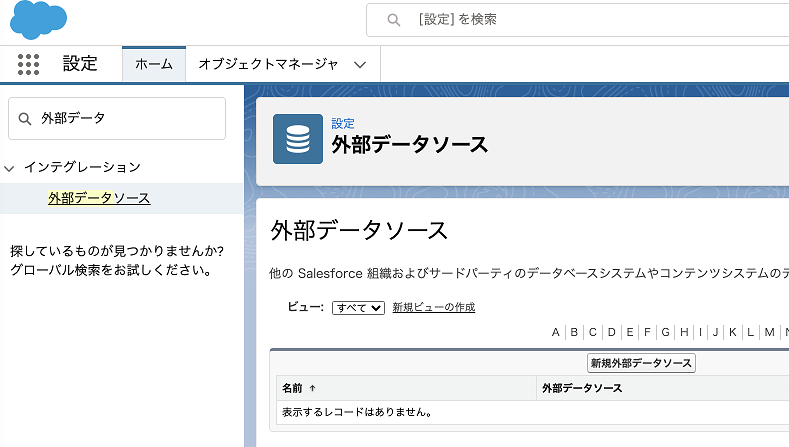Click the 名前 column sort arrow
789x447 pixels.
point(312,388)
